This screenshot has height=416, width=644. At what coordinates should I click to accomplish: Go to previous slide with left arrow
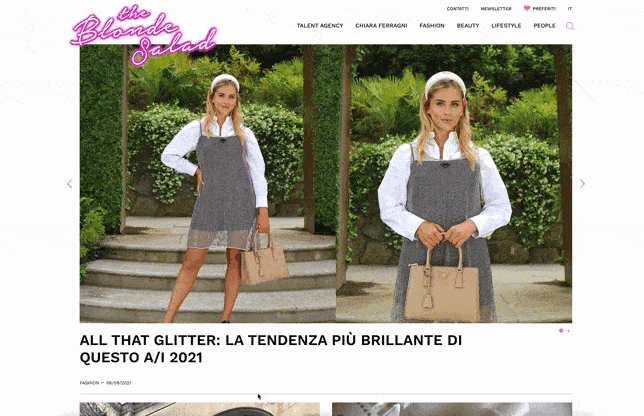69,184
